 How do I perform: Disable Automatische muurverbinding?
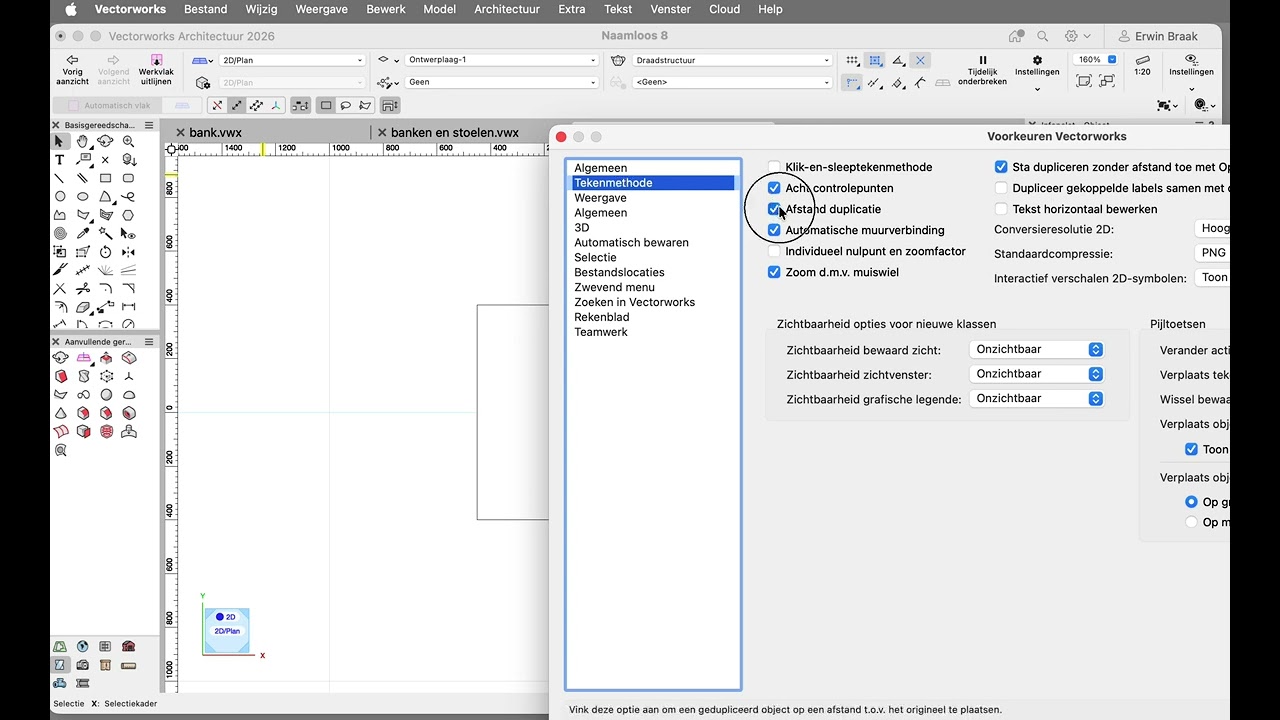point(774,230)
